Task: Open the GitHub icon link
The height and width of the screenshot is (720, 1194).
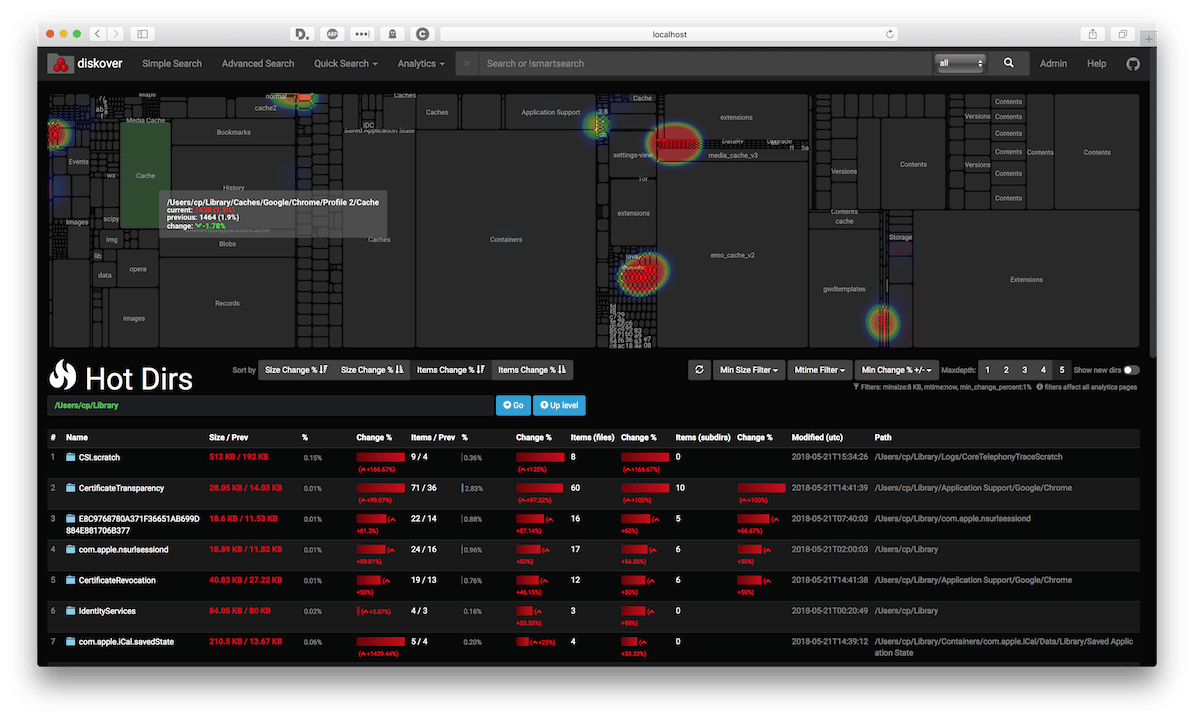Action: (x=1133, y=64)
